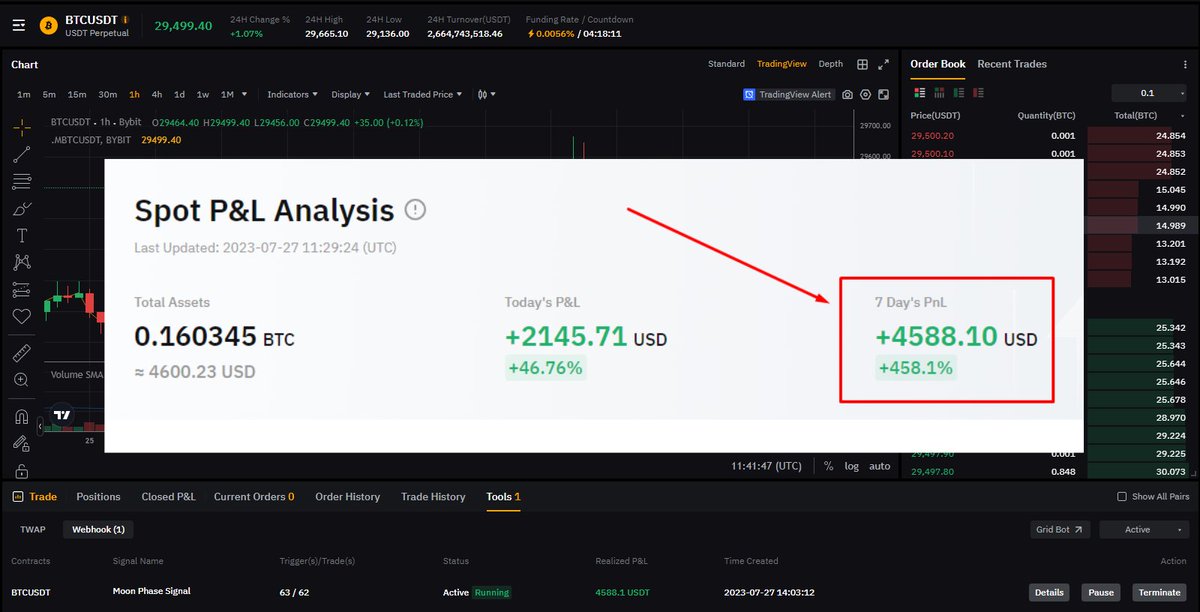Collapse the chart side panel arrow
Image resolution: width=1200 pixels, height=612 pixels.
pos(41,427)
